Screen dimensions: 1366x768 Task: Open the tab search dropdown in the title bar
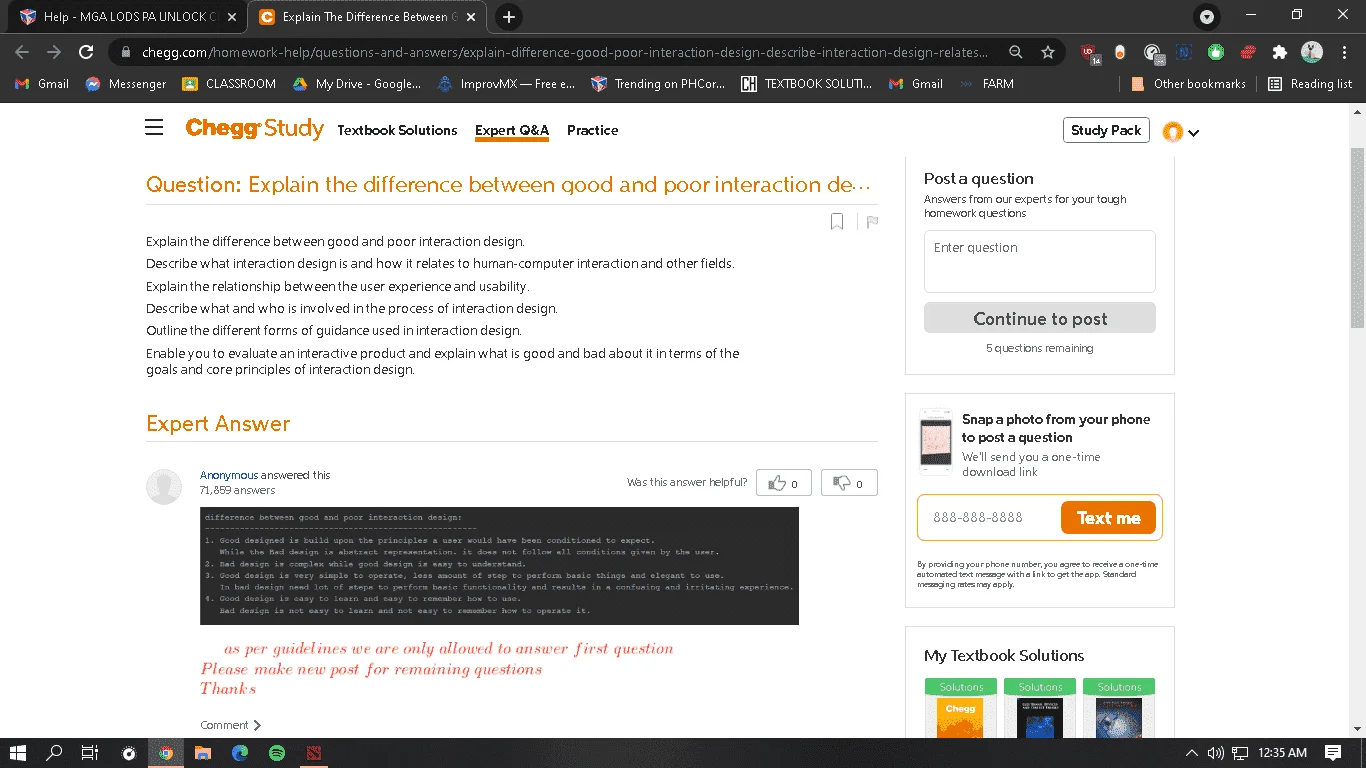tap(1207, 17)
